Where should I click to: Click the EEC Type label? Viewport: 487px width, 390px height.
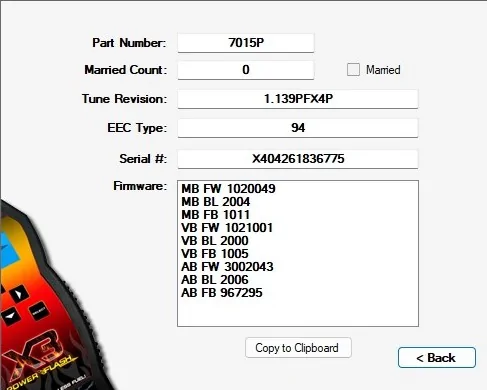[137, 128]
